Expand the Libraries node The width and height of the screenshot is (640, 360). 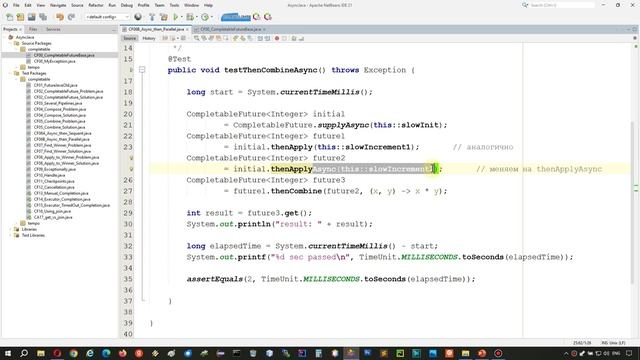click(11, 229)
